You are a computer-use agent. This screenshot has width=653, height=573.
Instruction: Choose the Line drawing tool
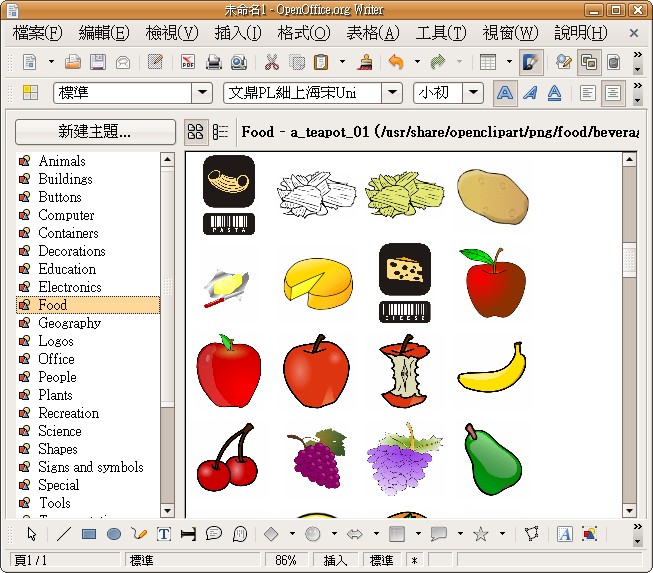pos(64,534)
